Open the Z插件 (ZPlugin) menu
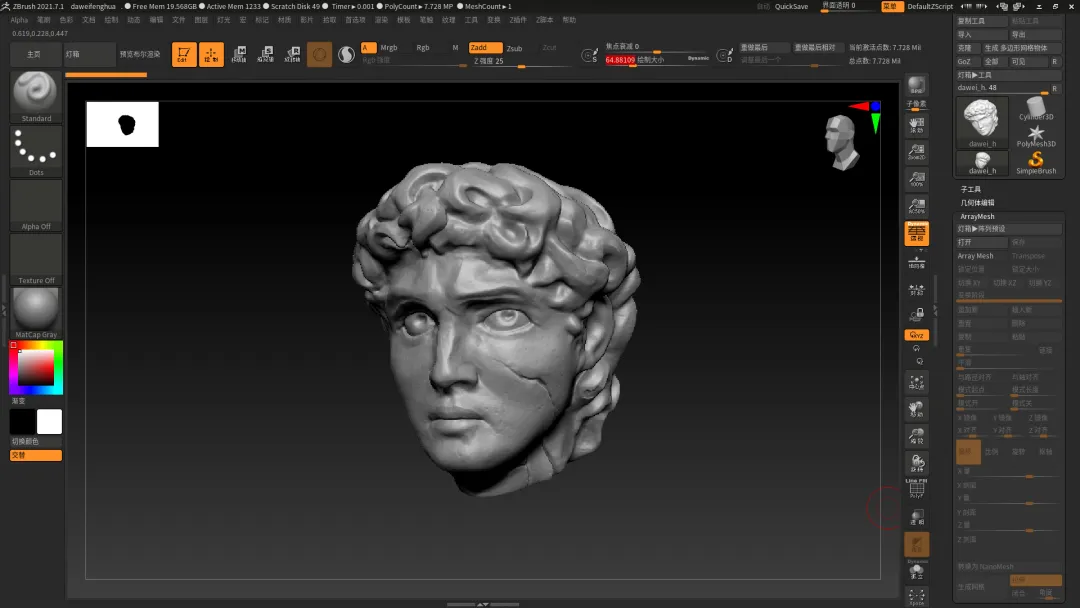The height and width of the screenshot is (608, 1080). tap(519, 19)
